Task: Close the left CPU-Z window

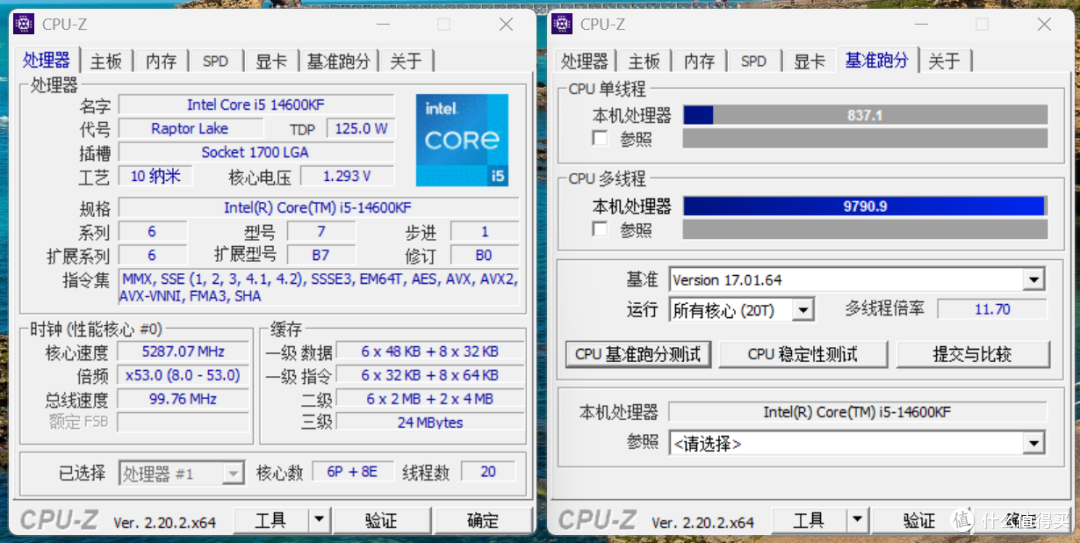Action: pyautogui.click(x=506, y=24)
